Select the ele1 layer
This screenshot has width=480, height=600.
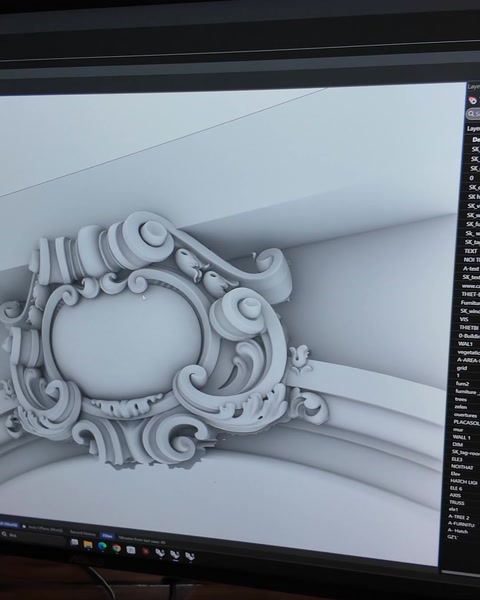coord(453,509)
